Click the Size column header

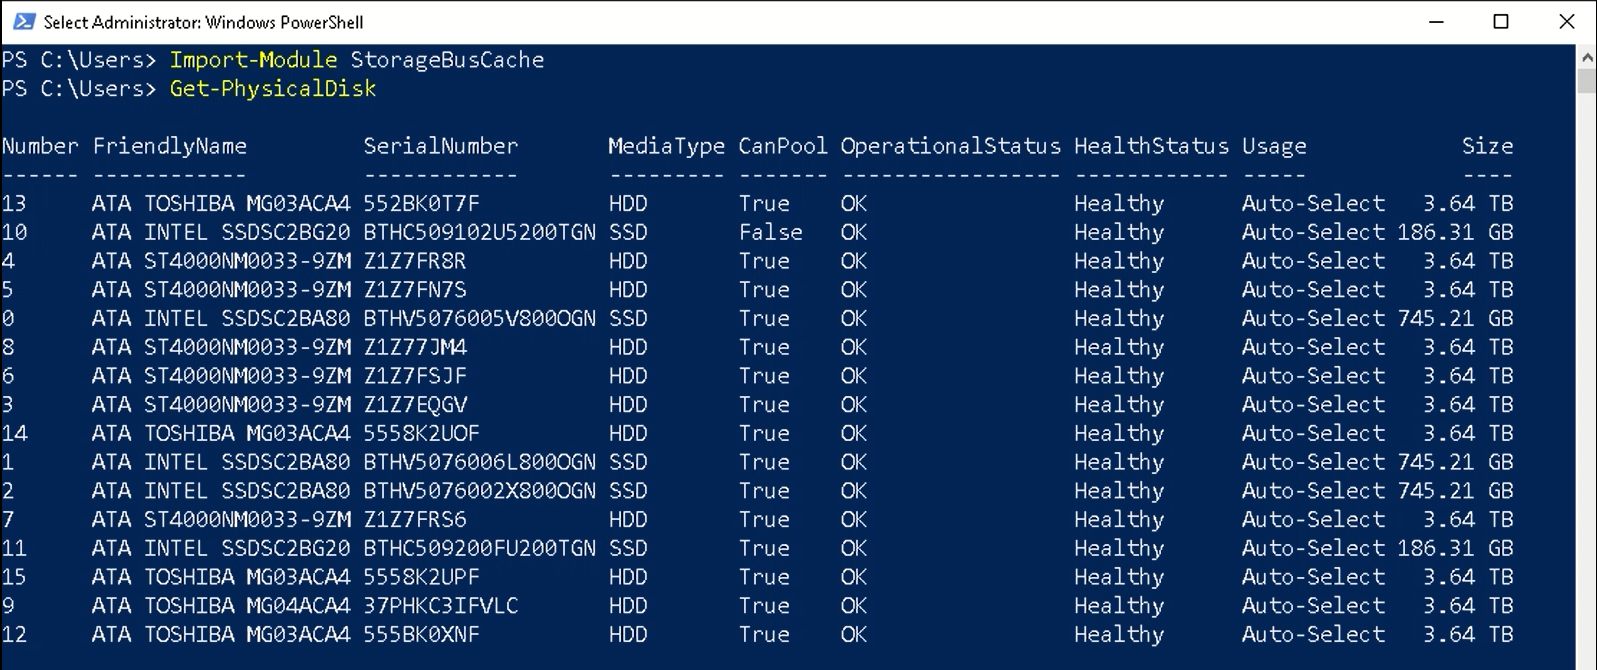coord(1487,146)
